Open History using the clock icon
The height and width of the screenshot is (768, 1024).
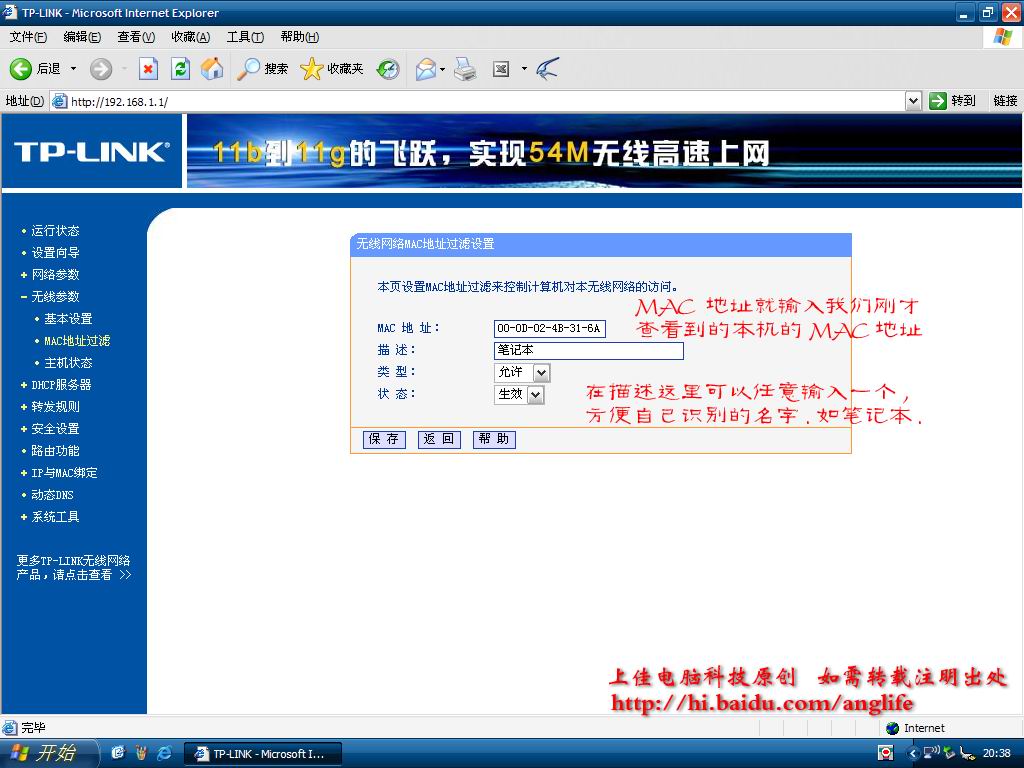pos(388,69)
